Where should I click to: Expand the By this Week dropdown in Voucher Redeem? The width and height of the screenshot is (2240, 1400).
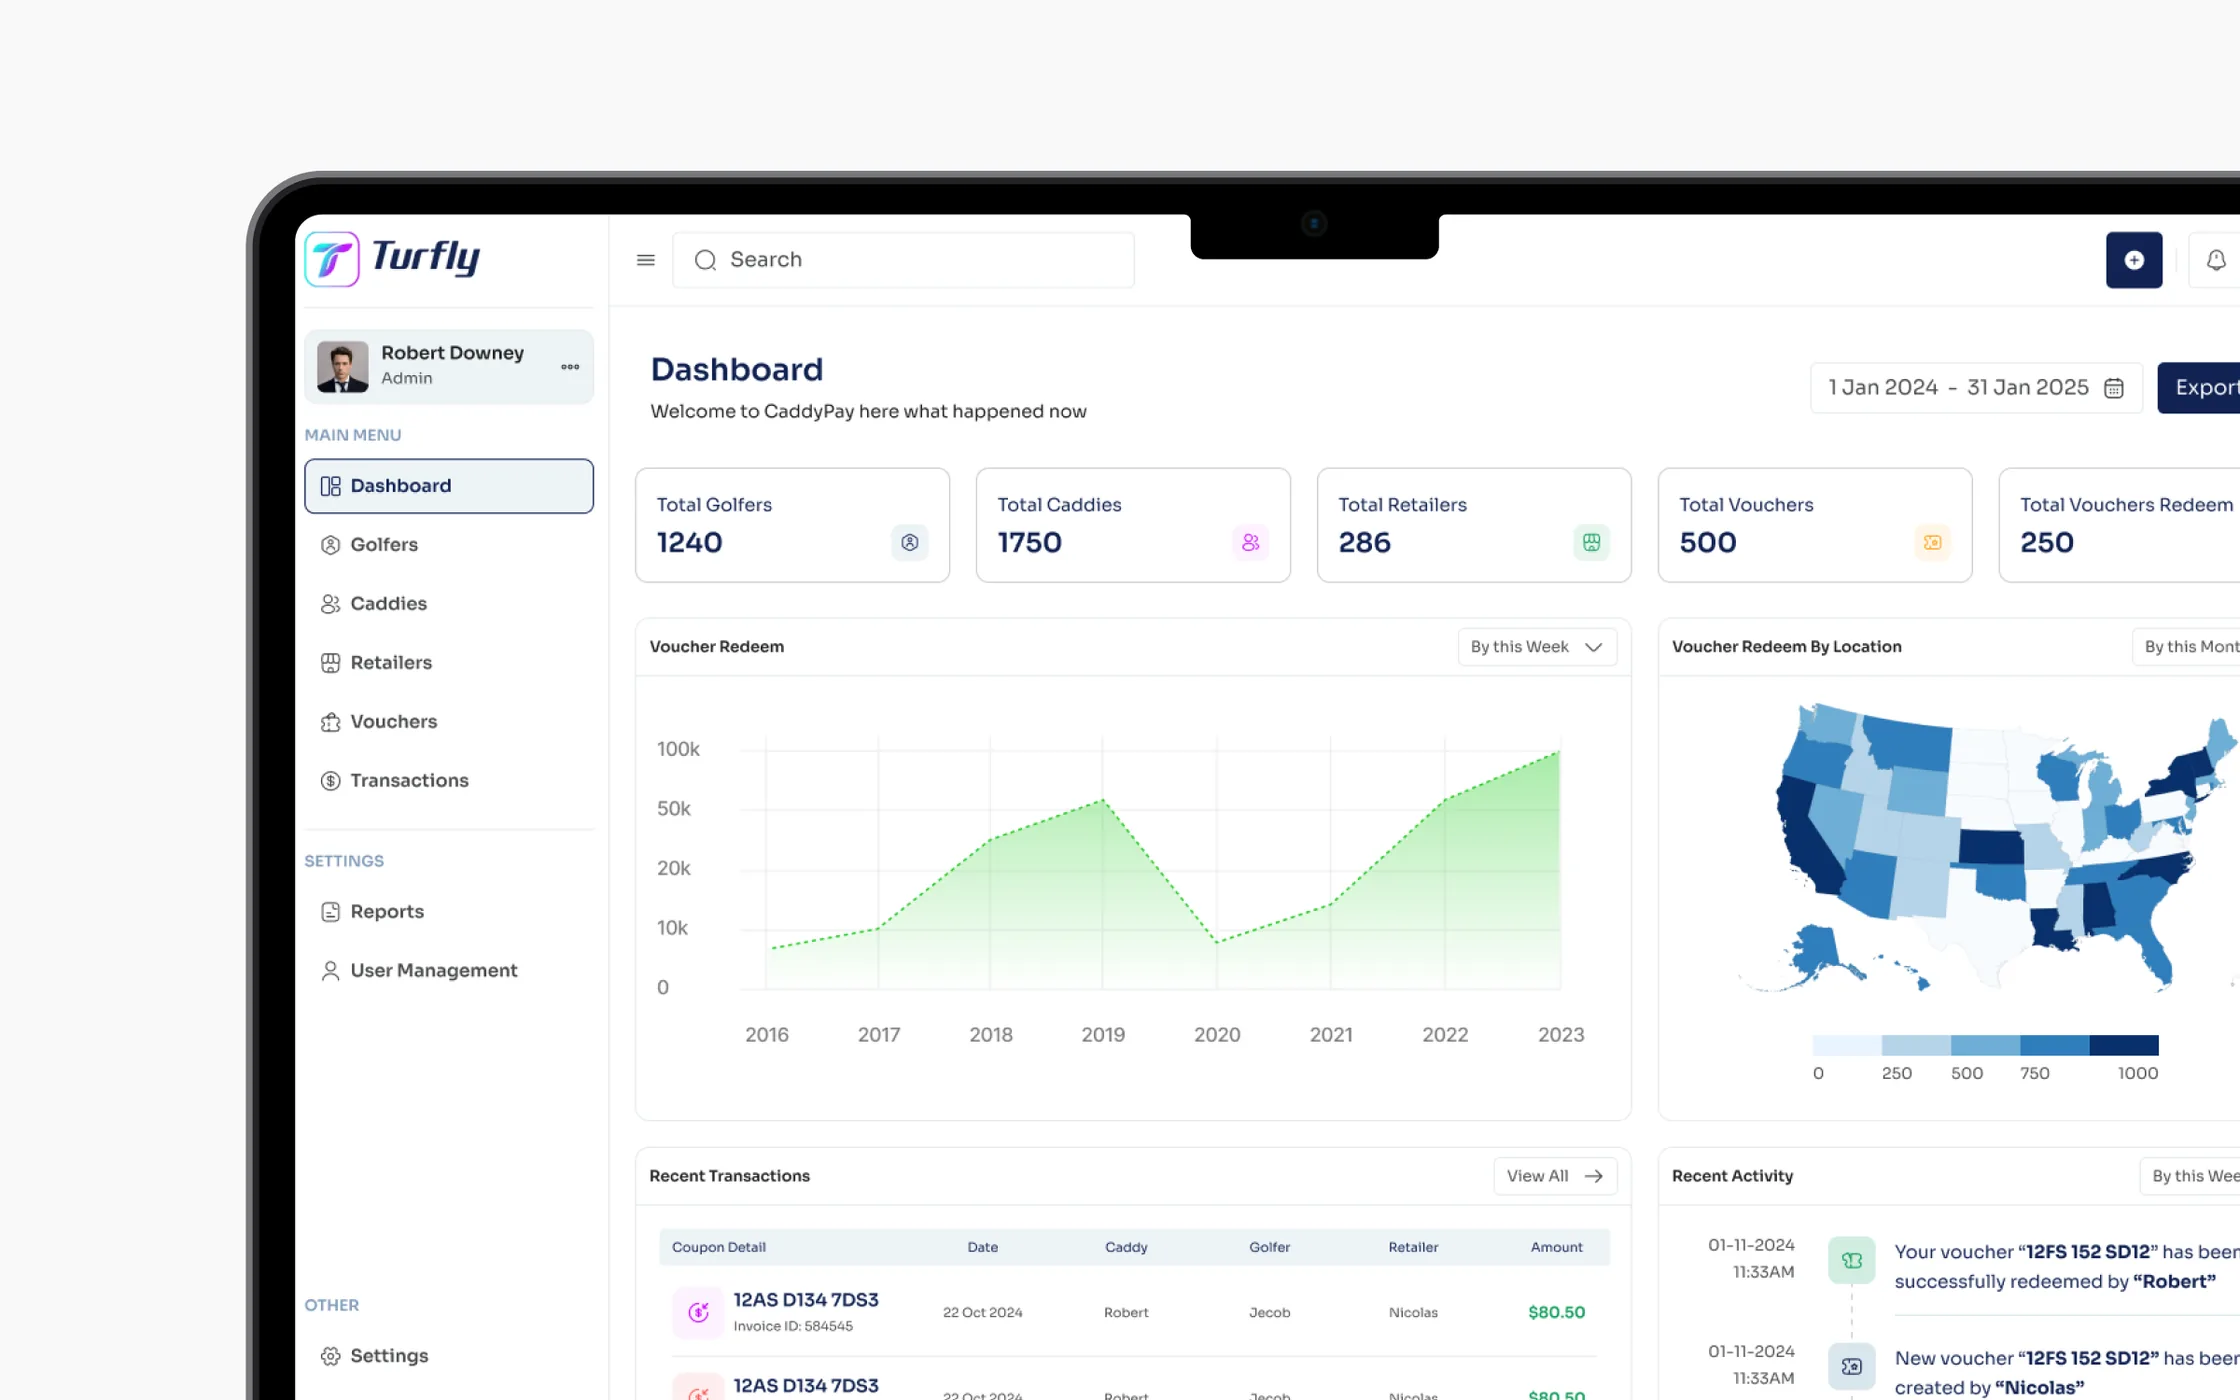1537,647
